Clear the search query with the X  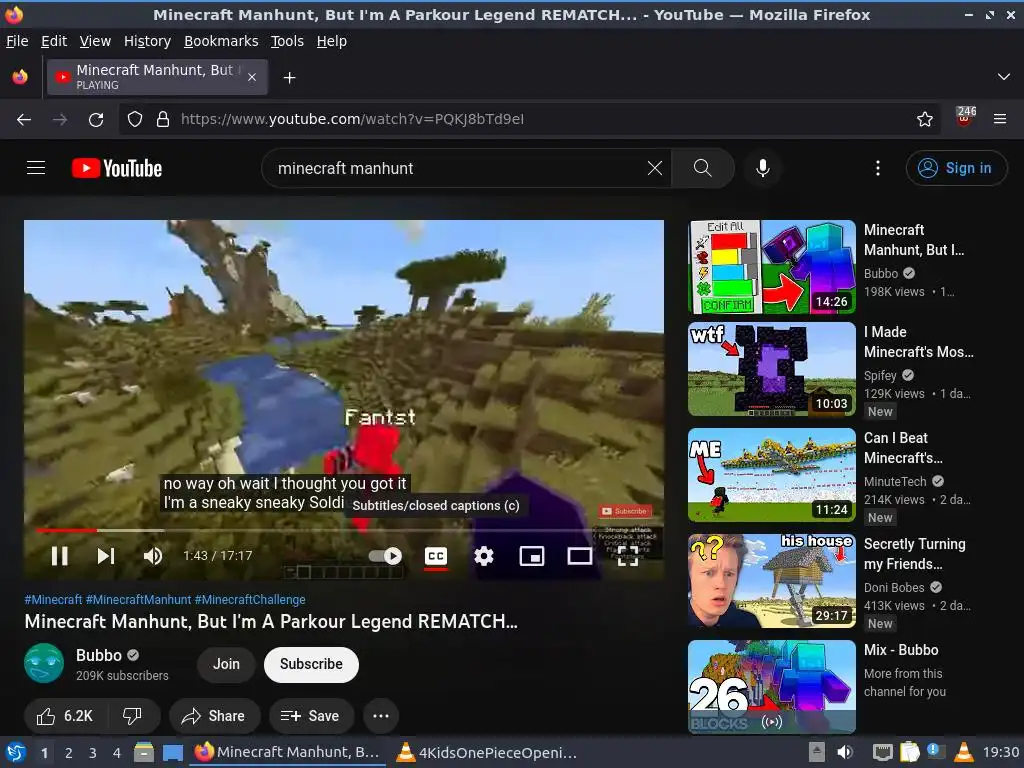pyautogui.click(x=654, y=168)
